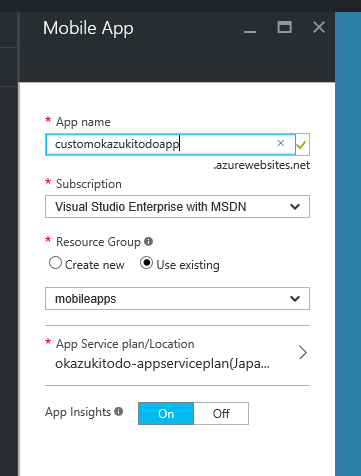Open the mobileapps resource group dropdown
361x476 pixels.
click(177, 299)
